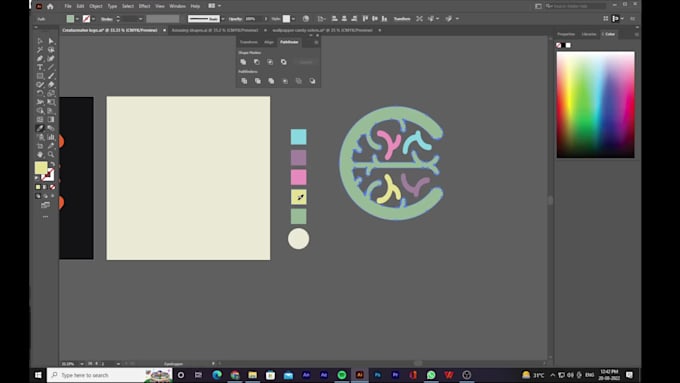Apply the Minus Back pathfinder
The width and height of the screenshot is (680, 383).
click(x=312, y=81)
